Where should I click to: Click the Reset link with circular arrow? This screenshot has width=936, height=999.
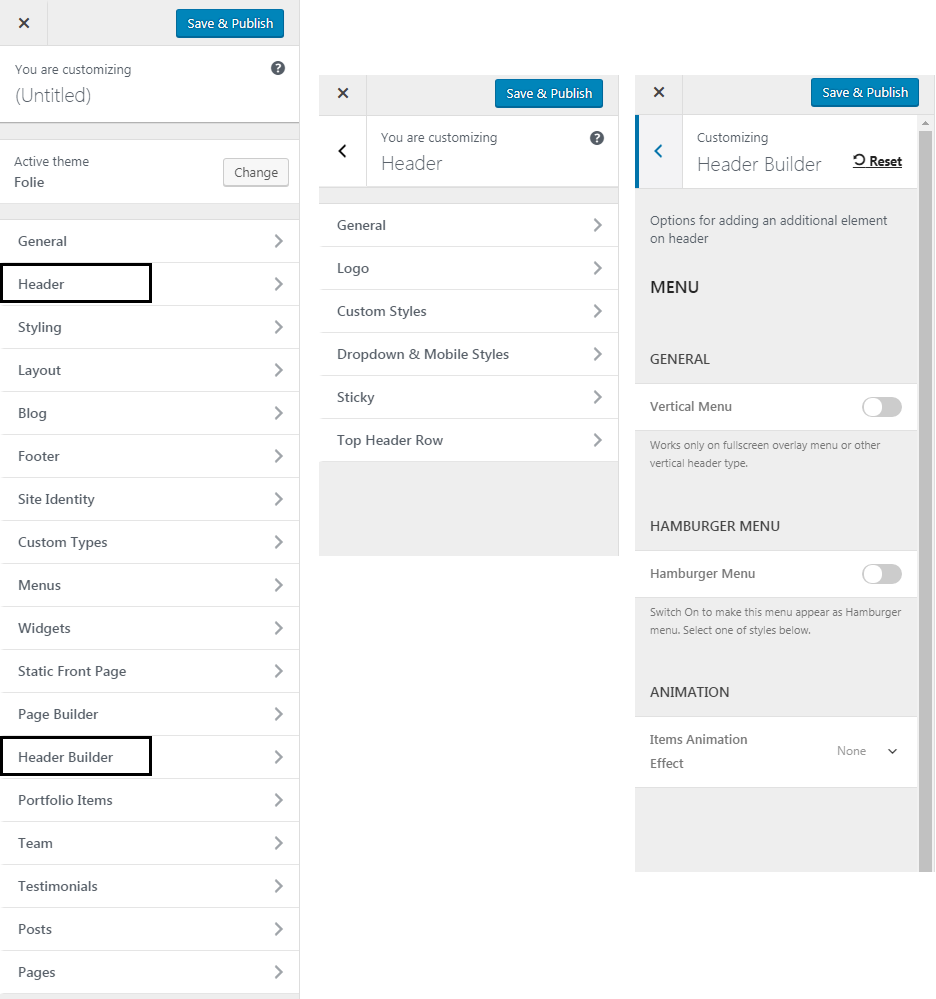877,161
